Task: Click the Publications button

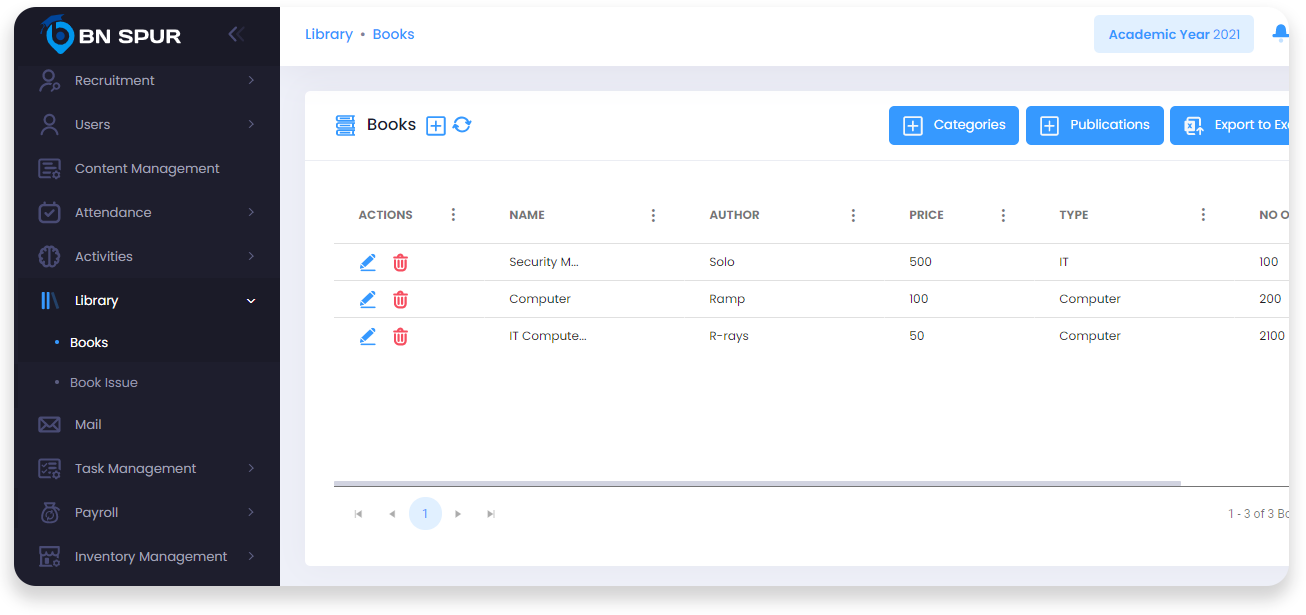Action: pos(1094,125)
